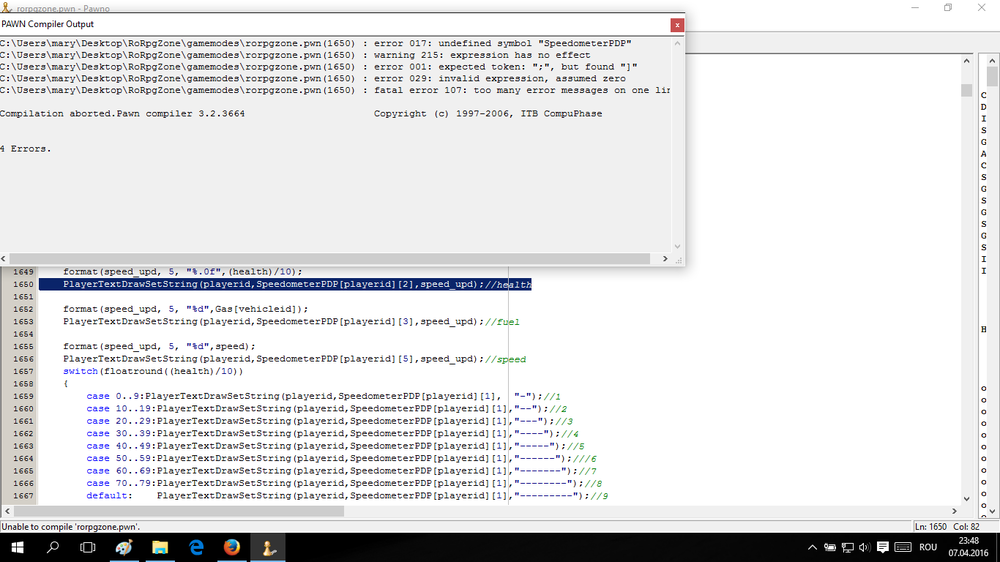Click status bar Unable to compile message
This screenshot has height=562, width=1000.
(70, 527)
